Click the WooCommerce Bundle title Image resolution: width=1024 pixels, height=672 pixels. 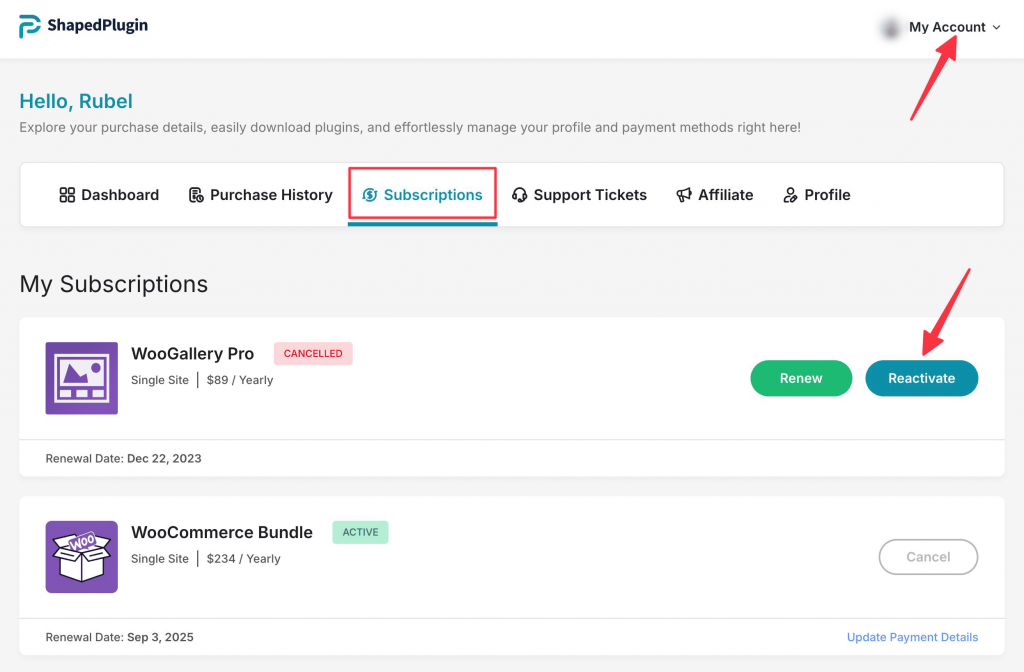coord(222,532)
